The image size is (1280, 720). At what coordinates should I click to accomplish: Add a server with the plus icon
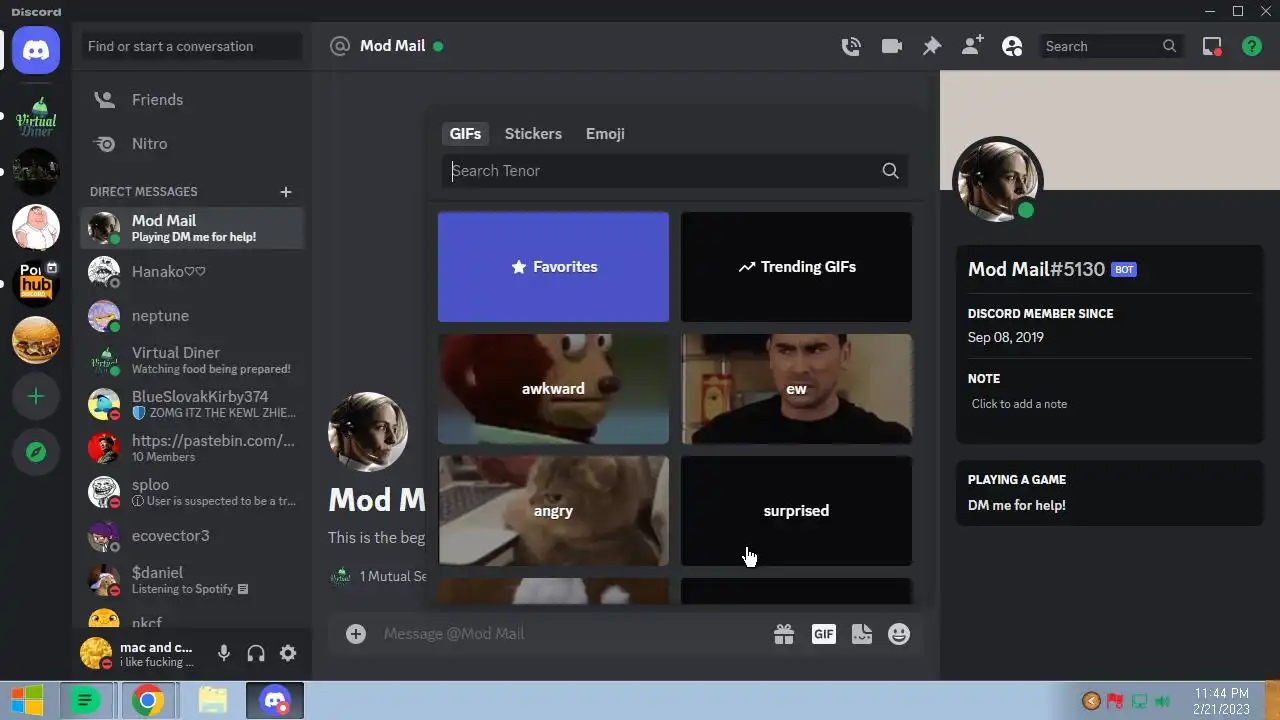pos(36,397)
